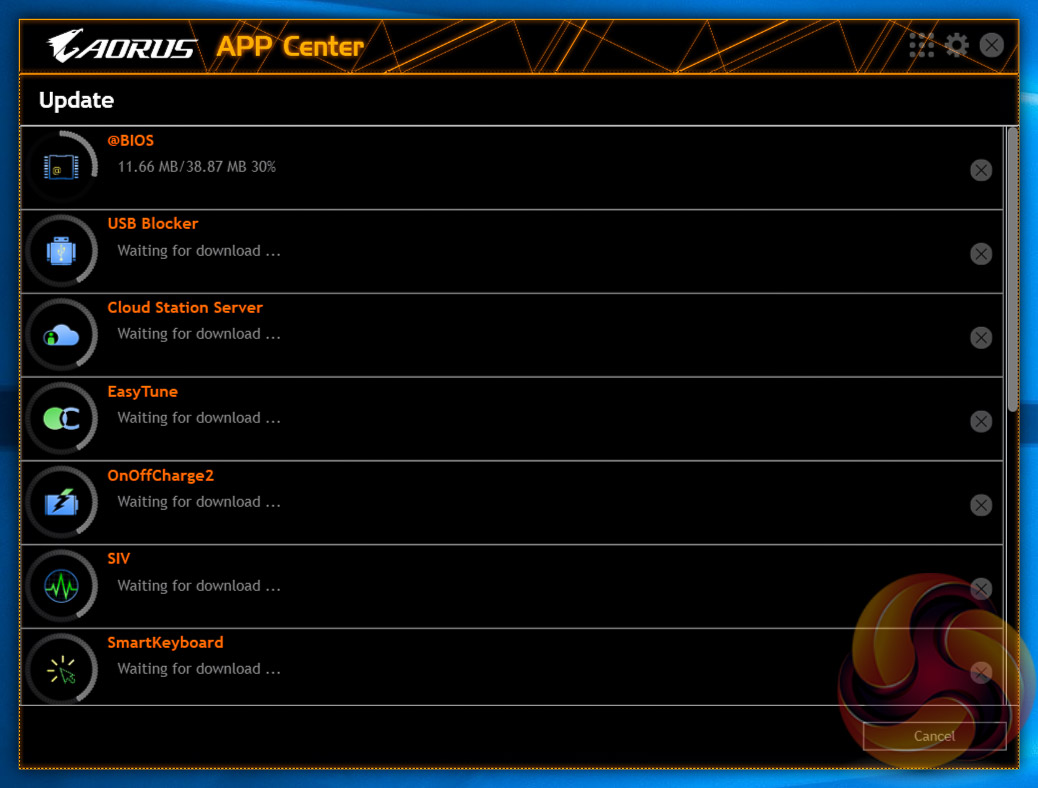This screenshot has height=788, width=1038.
Task: Click the AORUS logo
Action: [x=122, y=46]
